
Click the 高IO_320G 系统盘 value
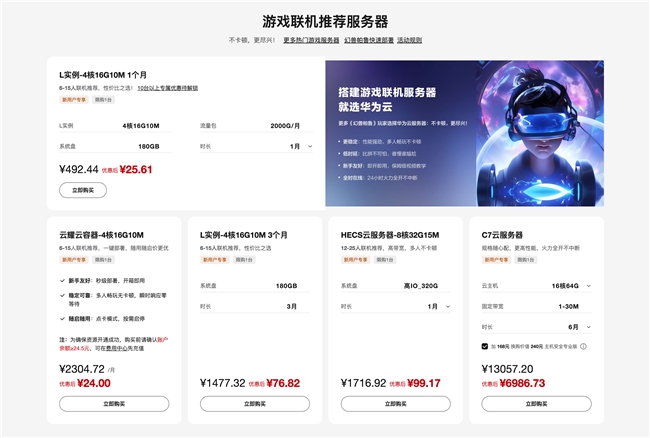tap(421, 286)
